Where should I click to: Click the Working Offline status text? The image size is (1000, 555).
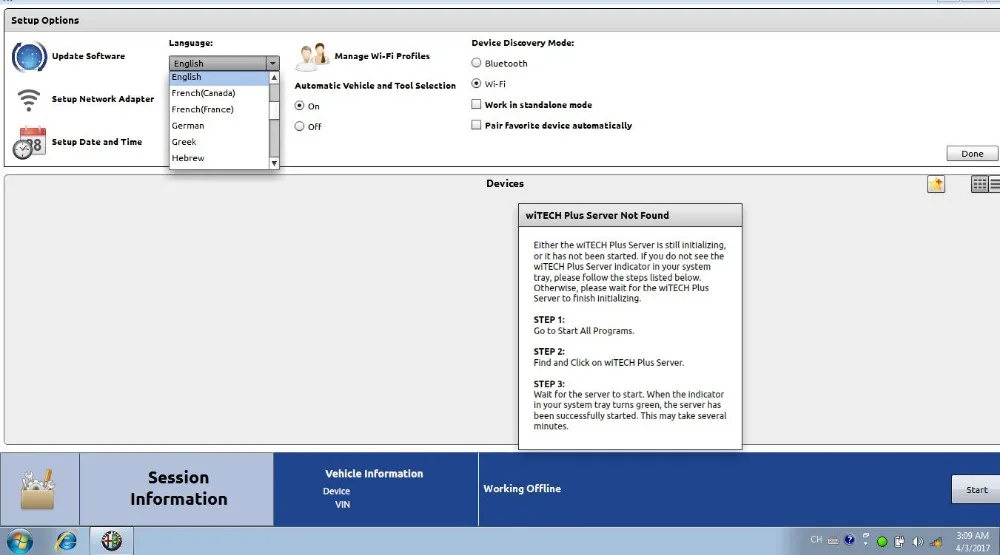tap(522, 489)
